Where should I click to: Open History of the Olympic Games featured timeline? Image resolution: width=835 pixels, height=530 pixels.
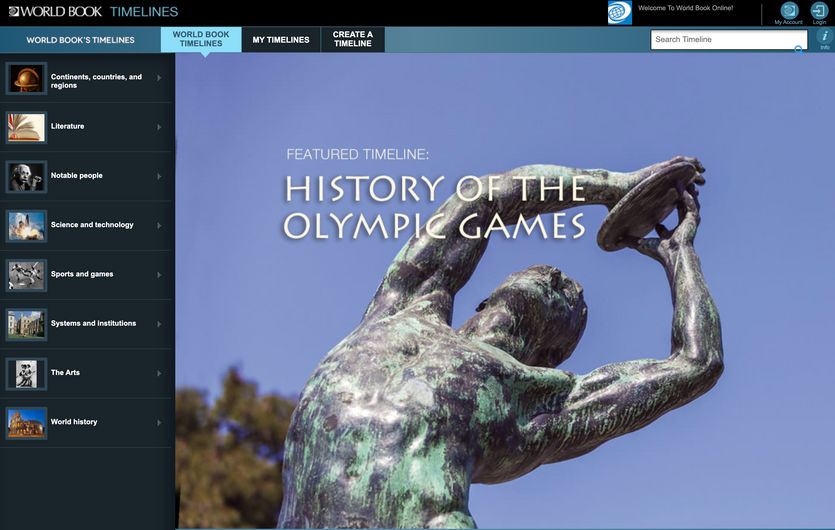435,207
